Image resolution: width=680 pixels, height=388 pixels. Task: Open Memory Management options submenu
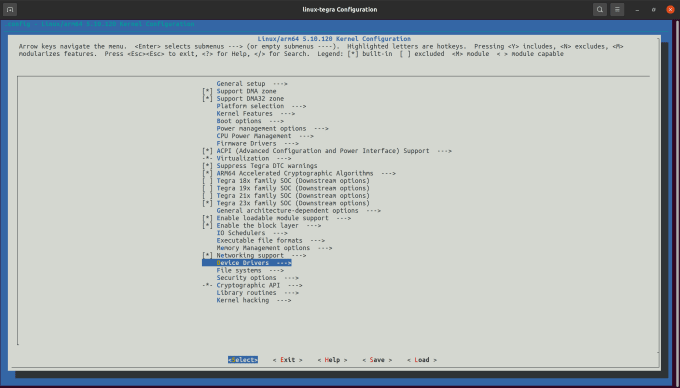(275, 248)
